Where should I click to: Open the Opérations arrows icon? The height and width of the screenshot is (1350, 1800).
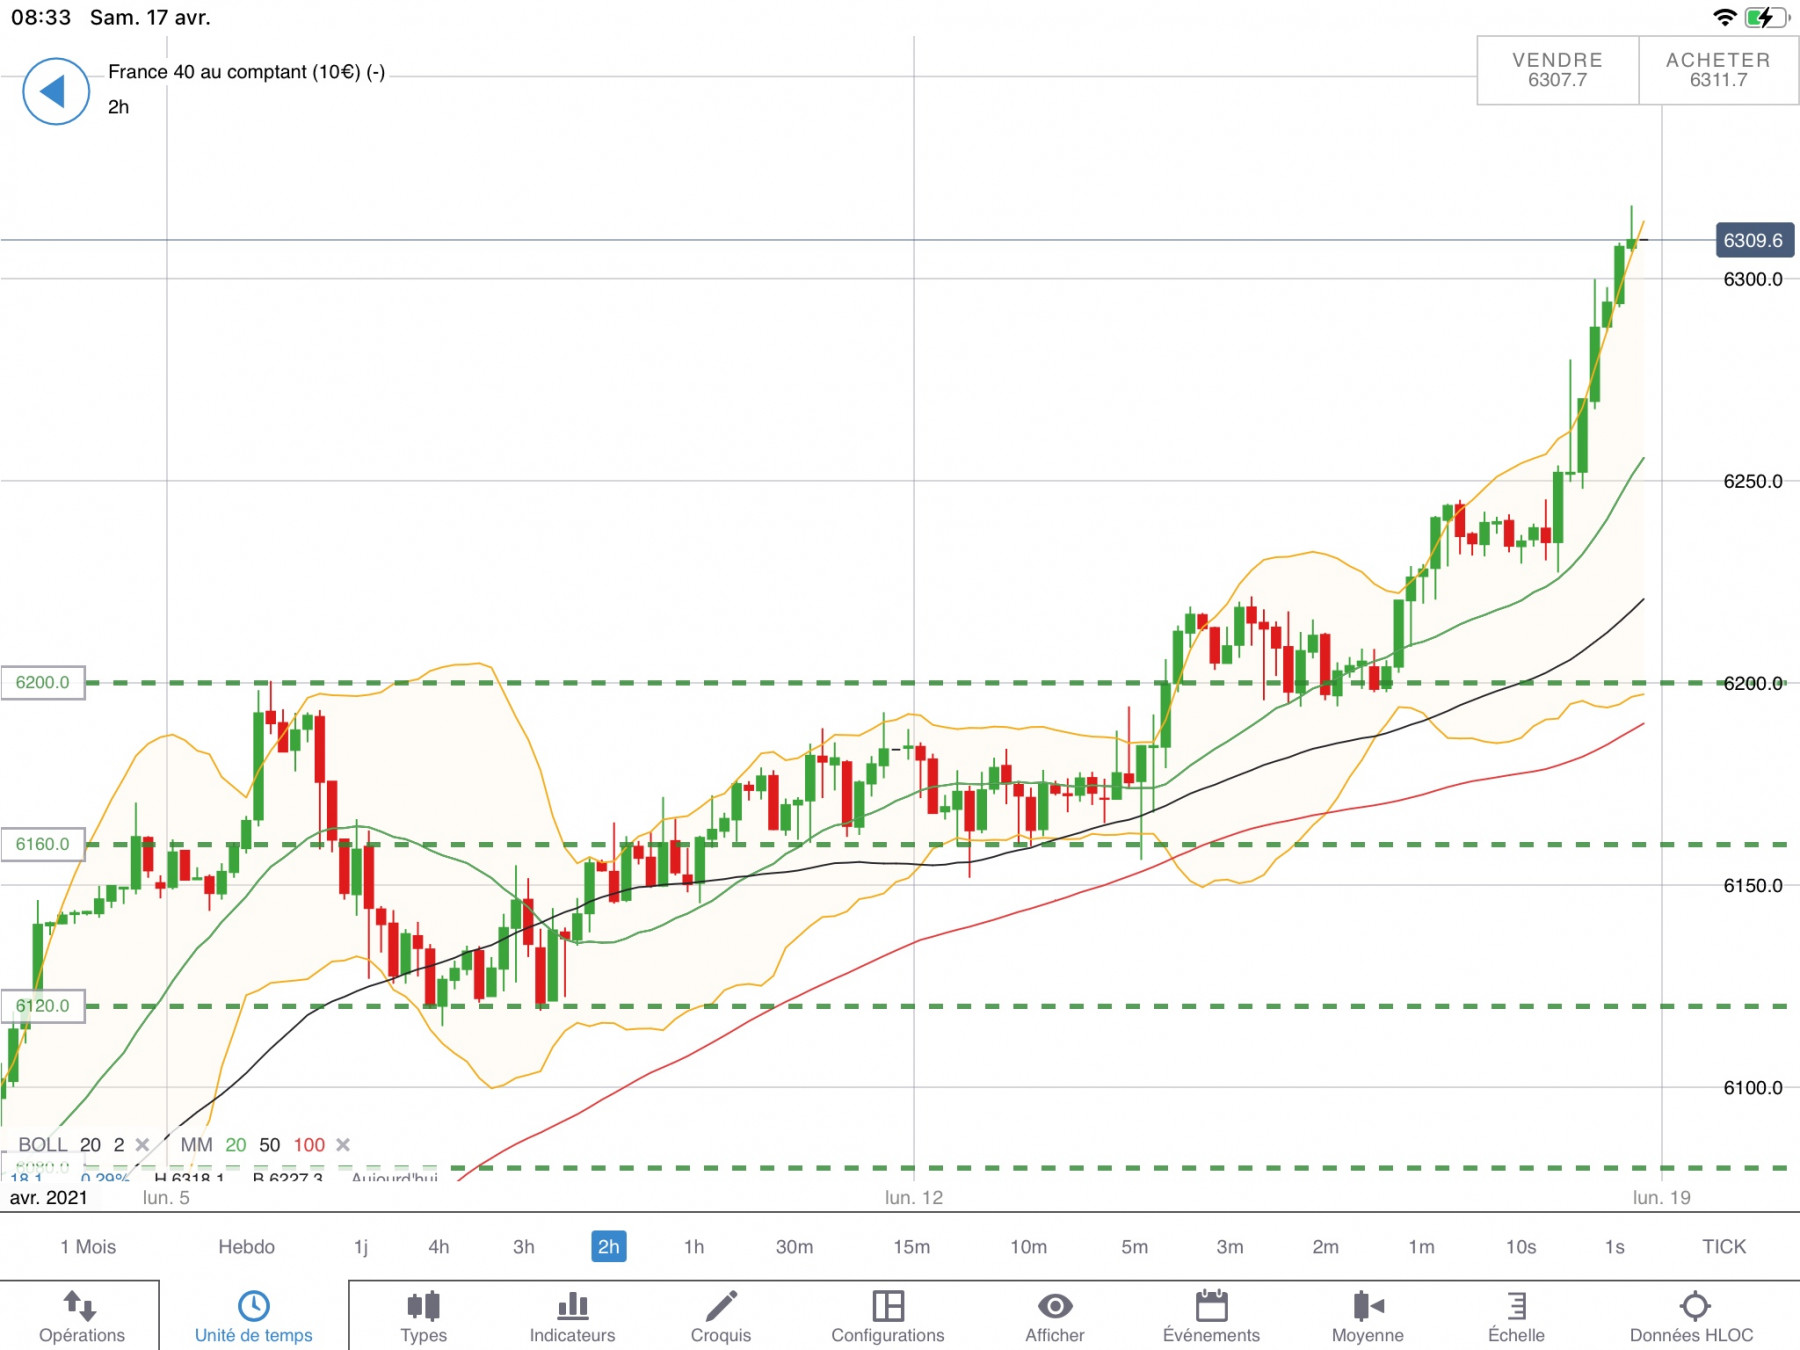(80, 1305)
